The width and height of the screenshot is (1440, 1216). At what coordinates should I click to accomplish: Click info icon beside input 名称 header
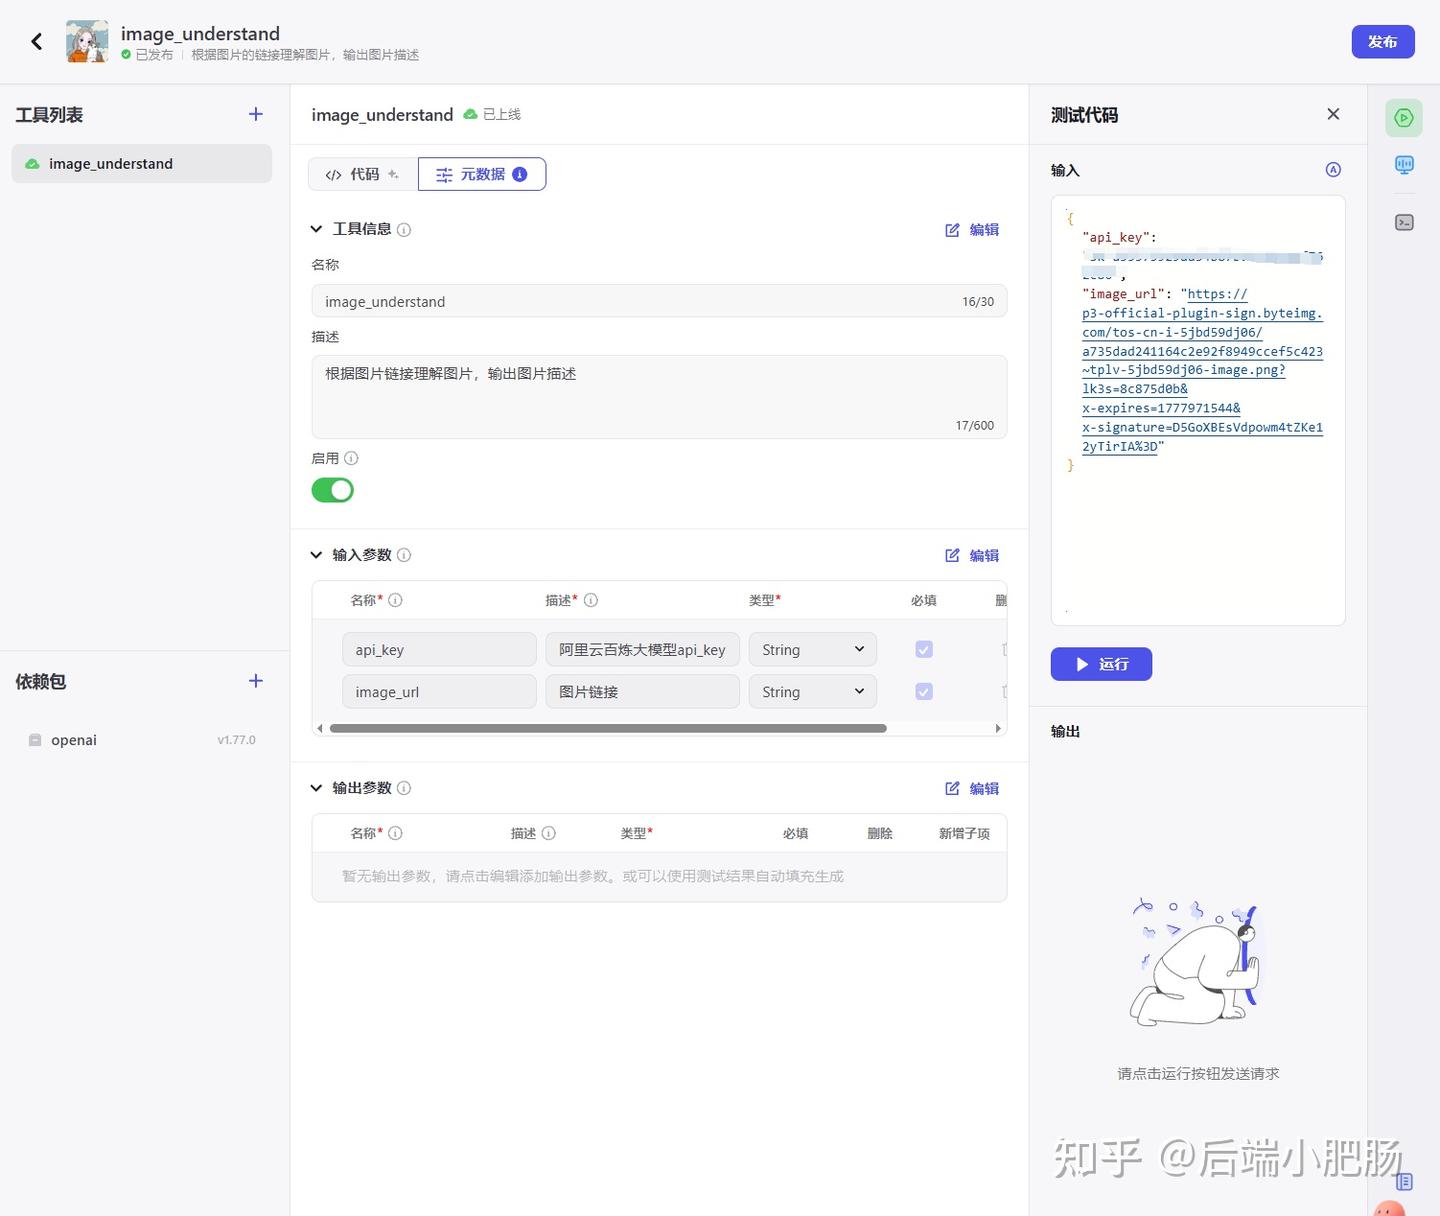(x=395, y=600)
